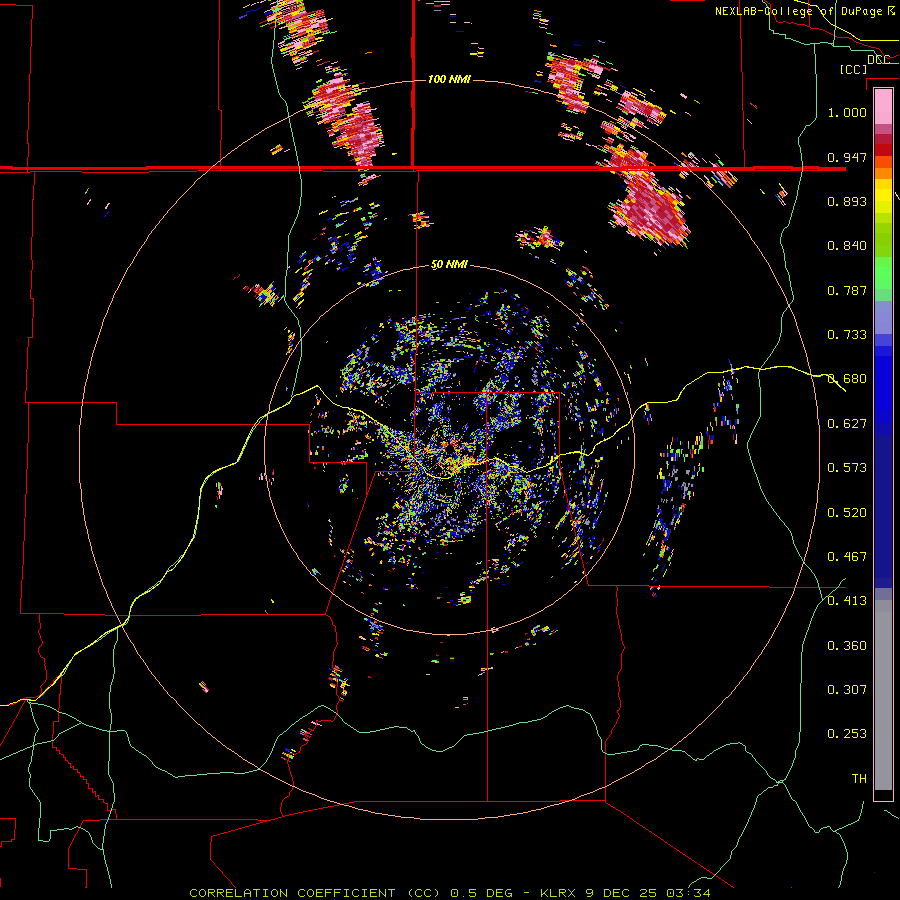Select the 0.840 scale value

click(847, 246)
